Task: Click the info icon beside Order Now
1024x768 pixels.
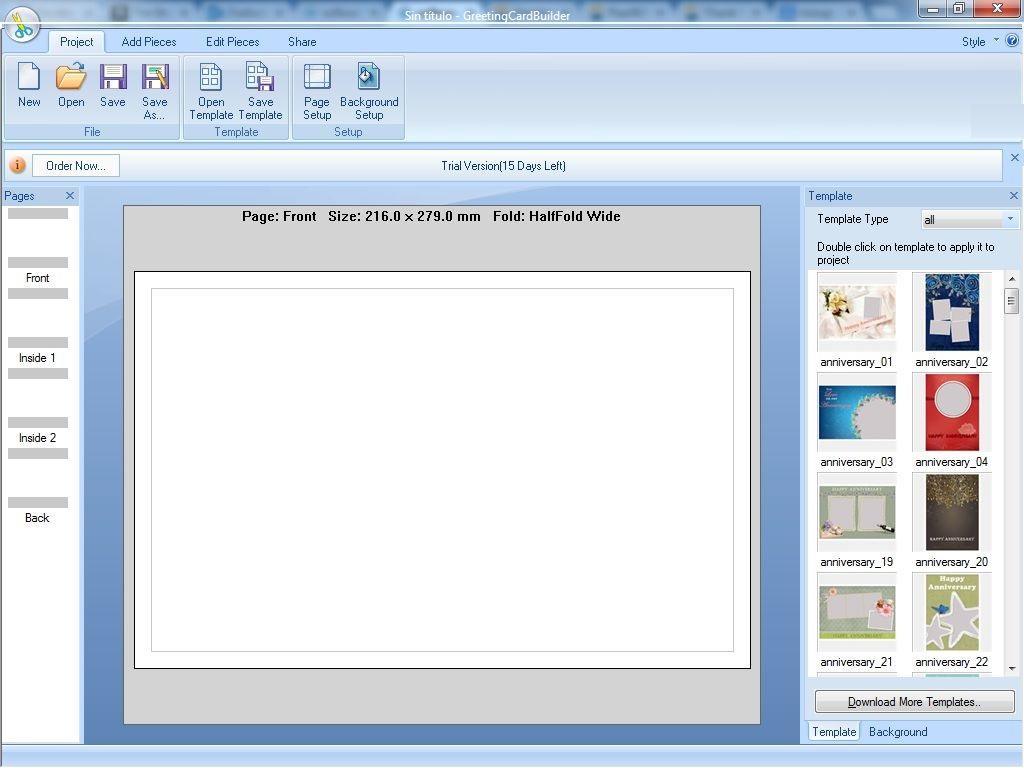Action: [x=16, y=165]
